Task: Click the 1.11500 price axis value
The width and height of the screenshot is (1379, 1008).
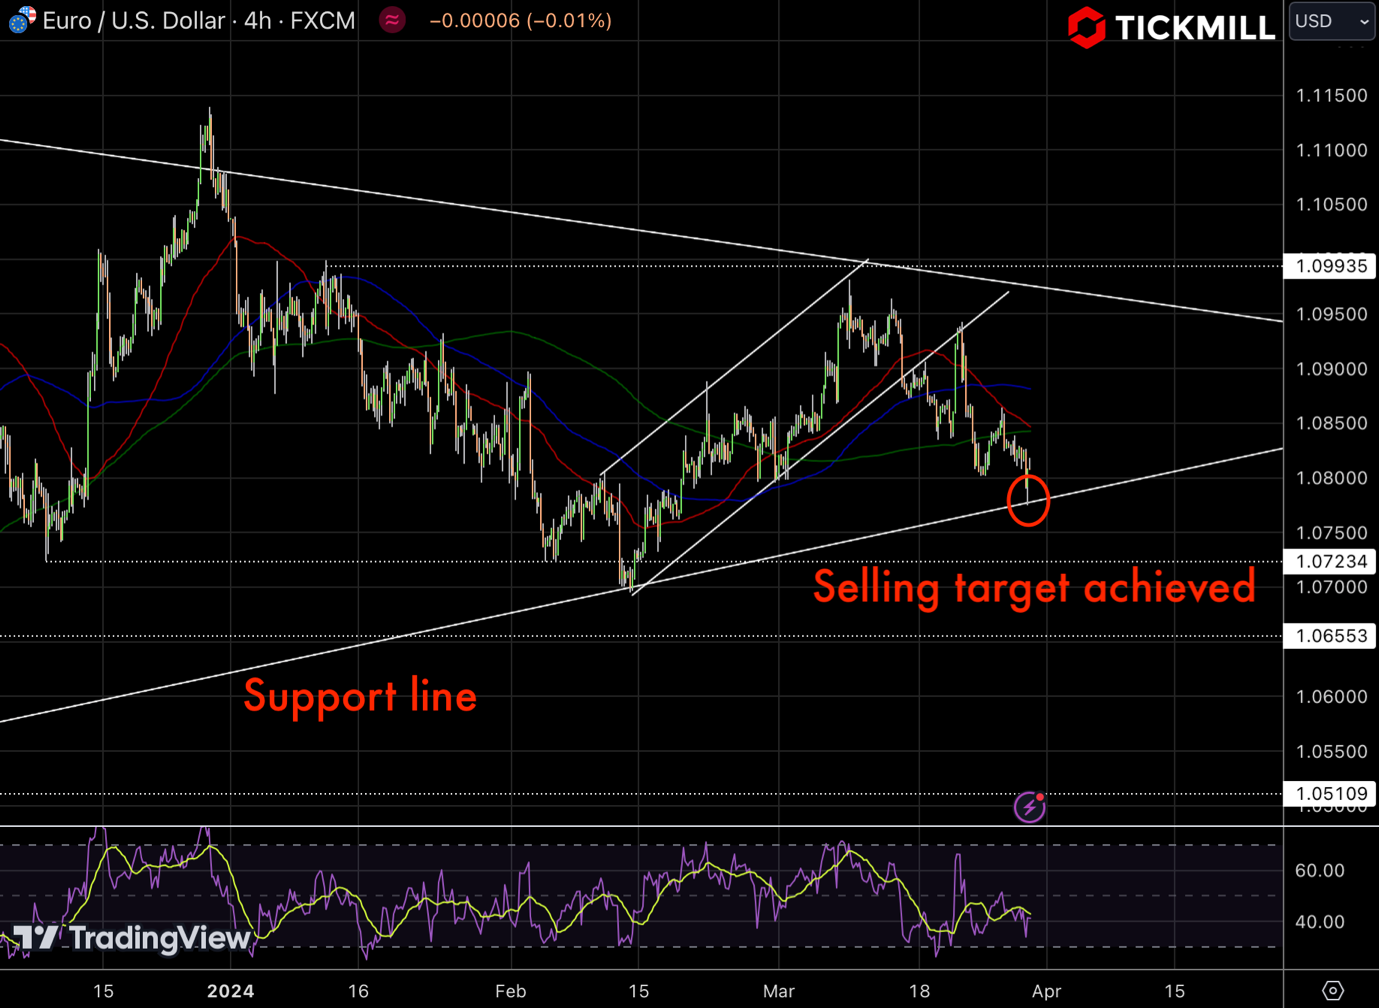Action: (1331, 96)
